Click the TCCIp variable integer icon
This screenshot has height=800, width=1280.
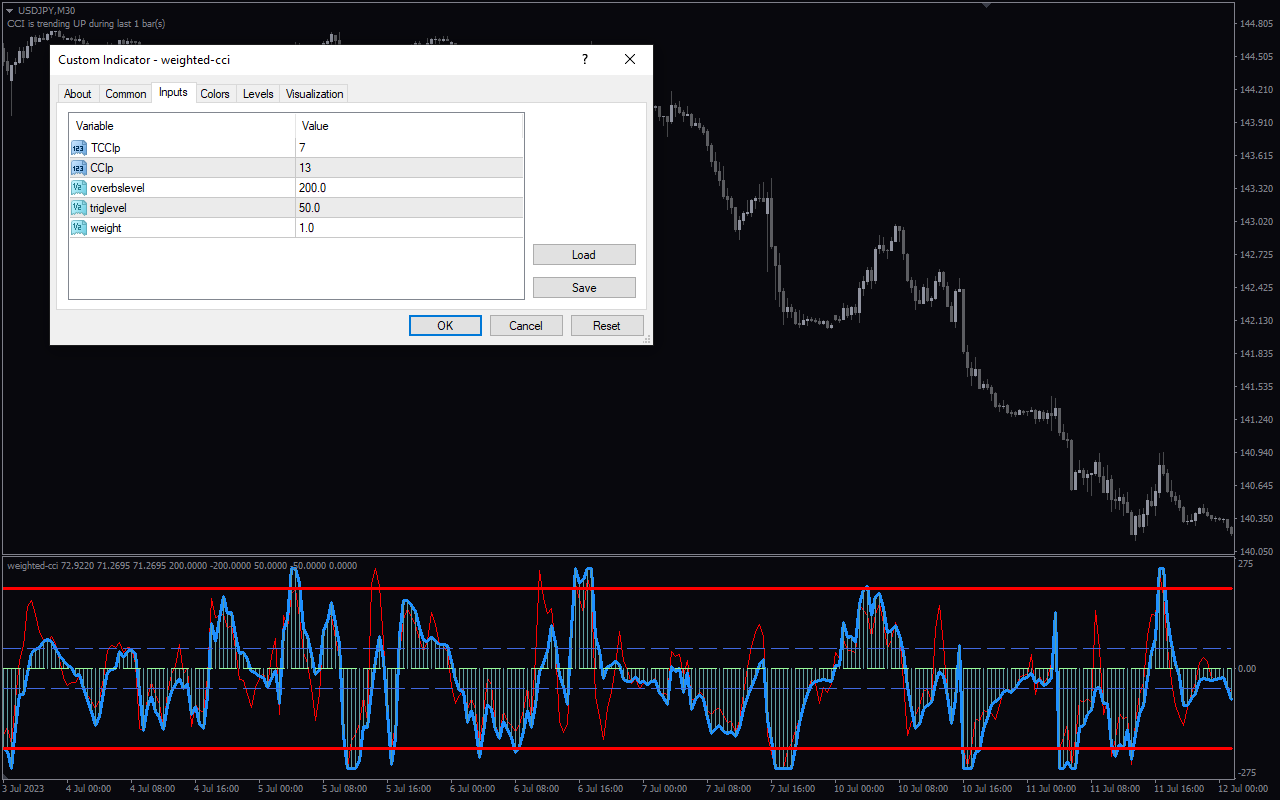[x=78, y=148]
